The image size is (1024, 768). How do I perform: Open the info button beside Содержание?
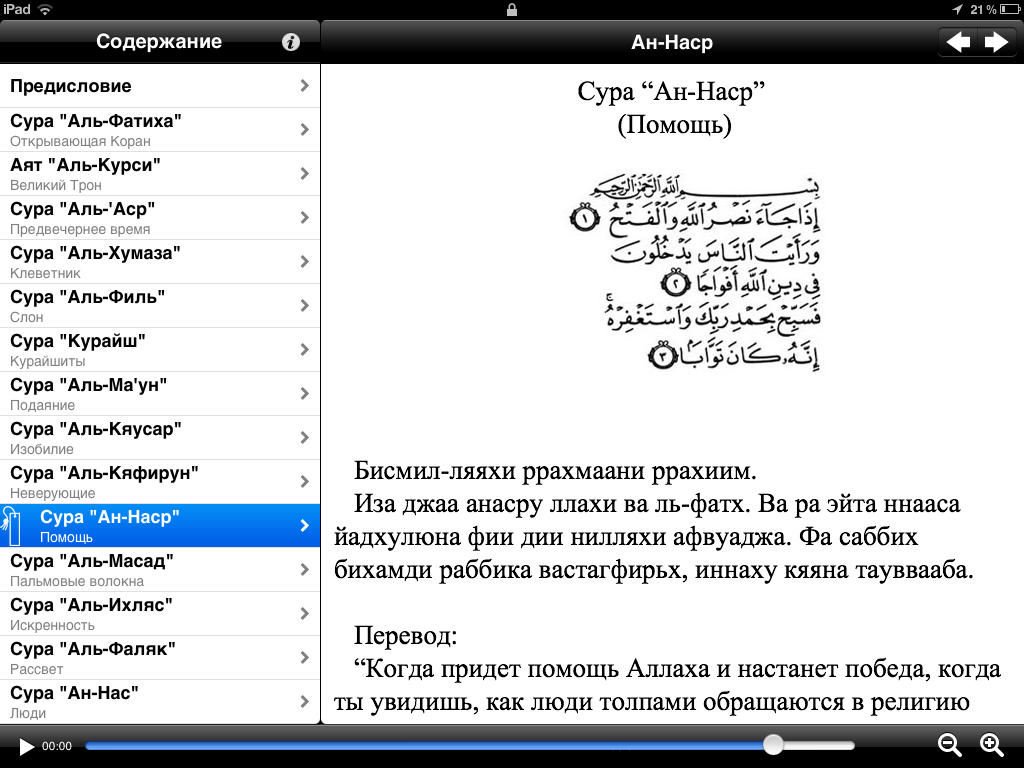[291, 42]
